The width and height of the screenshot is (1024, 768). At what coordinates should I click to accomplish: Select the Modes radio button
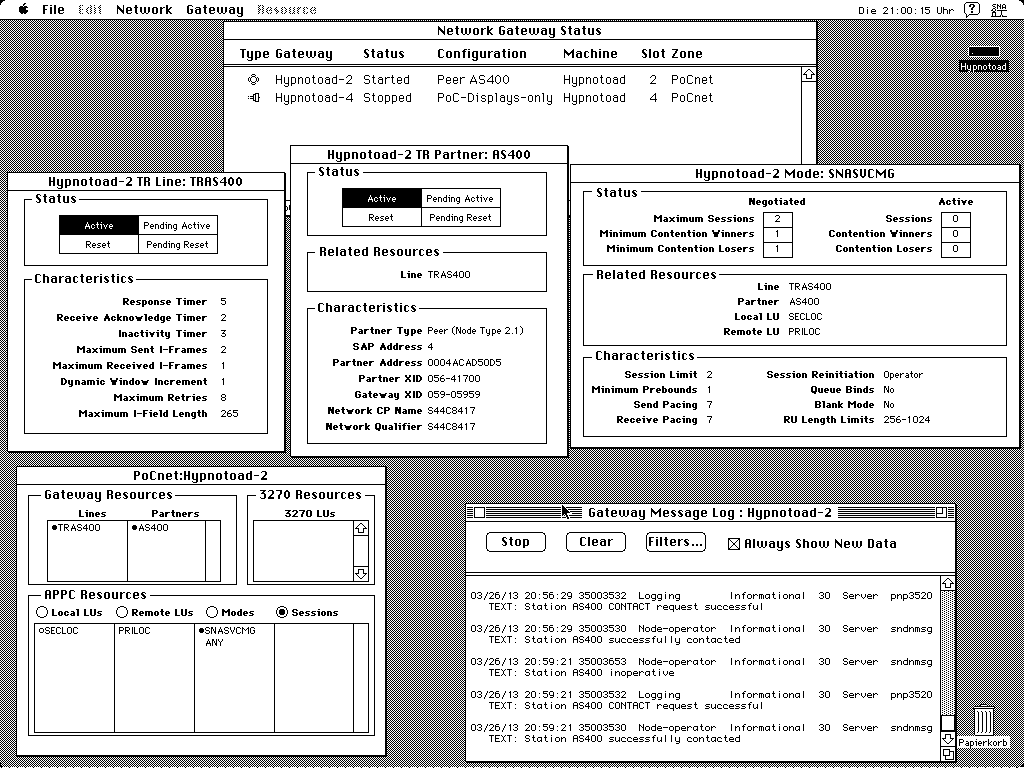click(x=212, y=612)
